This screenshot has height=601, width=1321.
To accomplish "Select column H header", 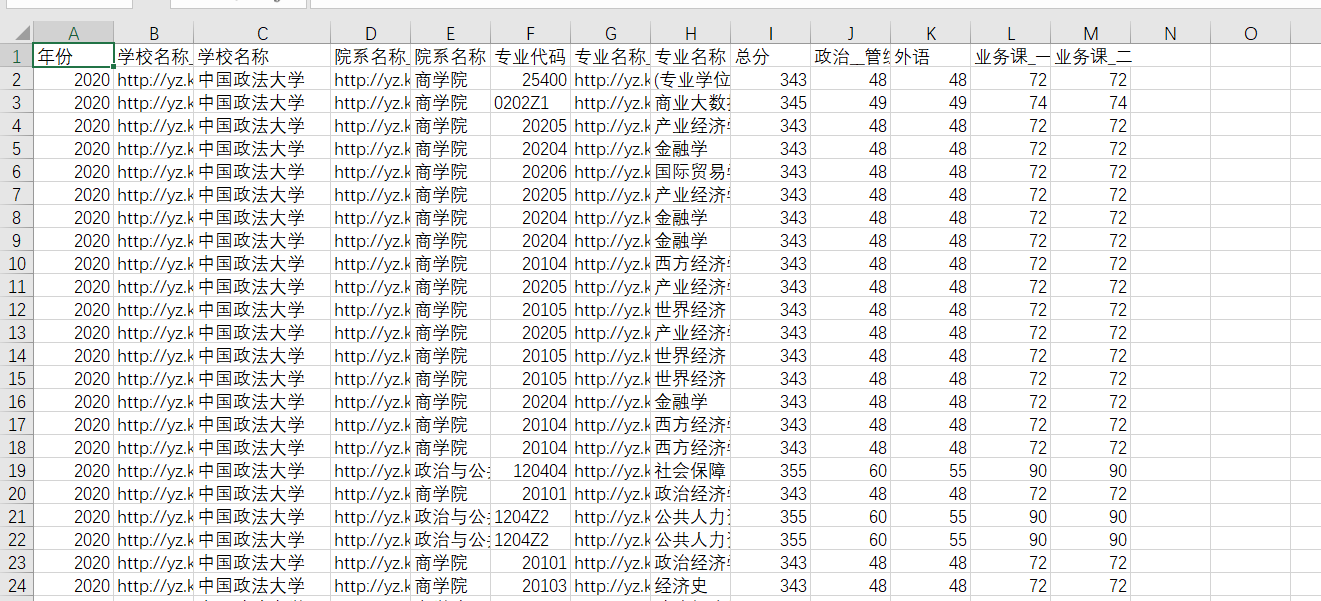I will pos(691,33).
